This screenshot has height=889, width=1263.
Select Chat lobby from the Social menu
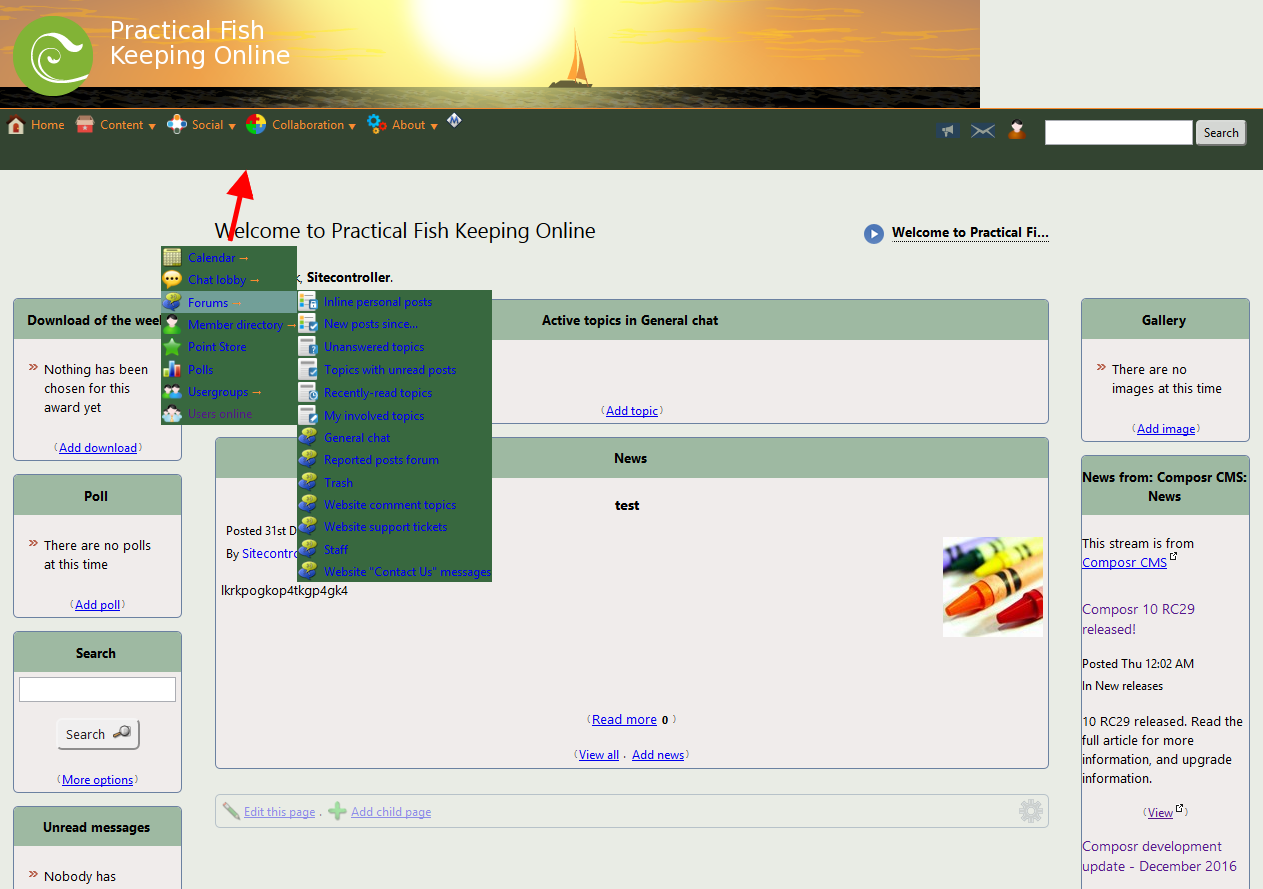point(217,280)
